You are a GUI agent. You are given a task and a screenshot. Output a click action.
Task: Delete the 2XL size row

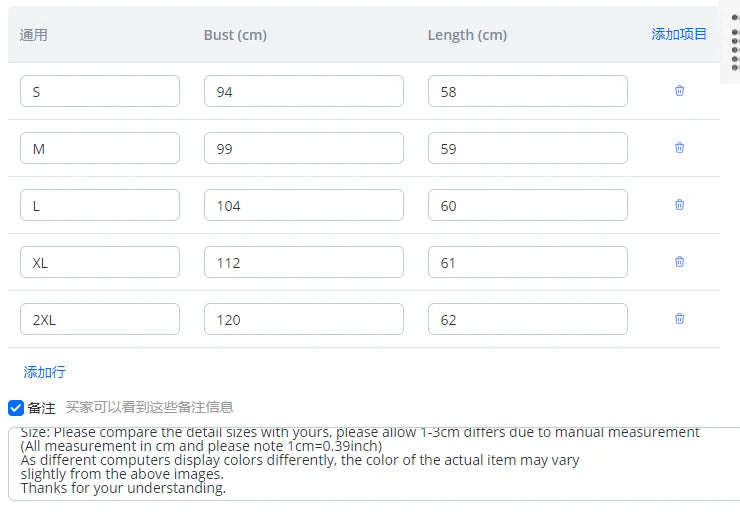680,319
